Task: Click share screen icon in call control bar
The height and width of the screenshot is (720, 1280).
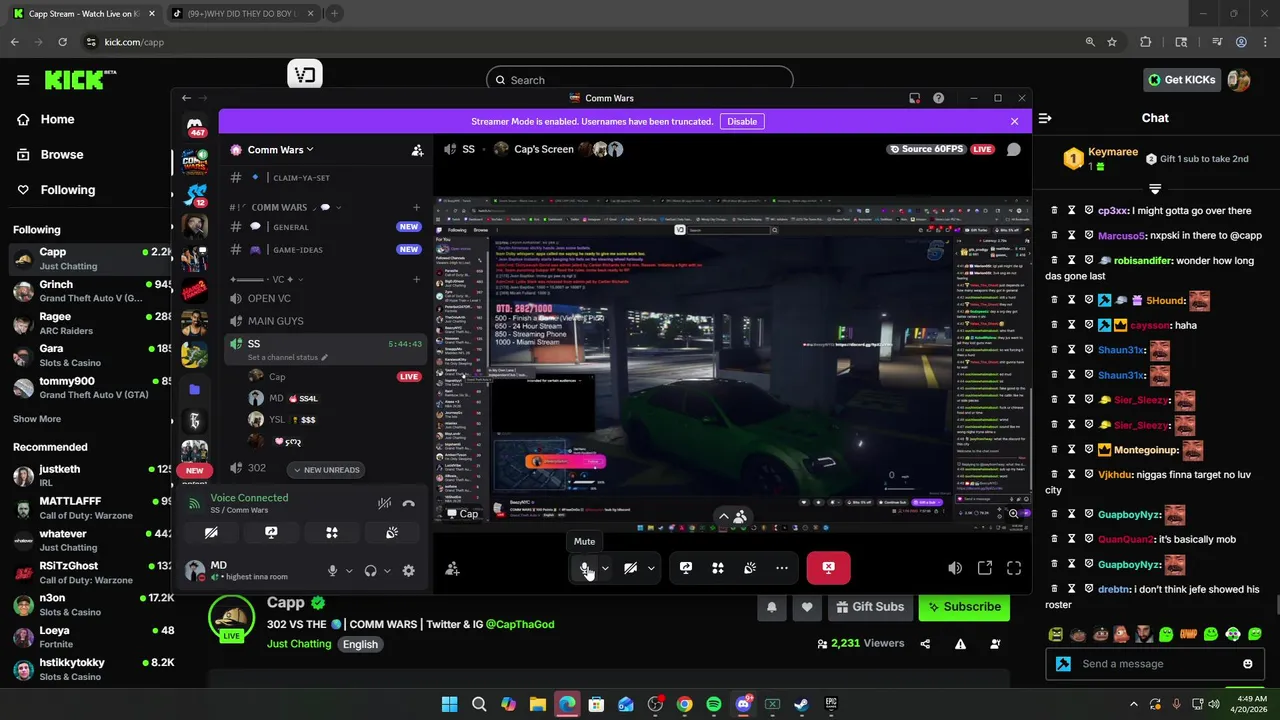Action: pos(686,568)
